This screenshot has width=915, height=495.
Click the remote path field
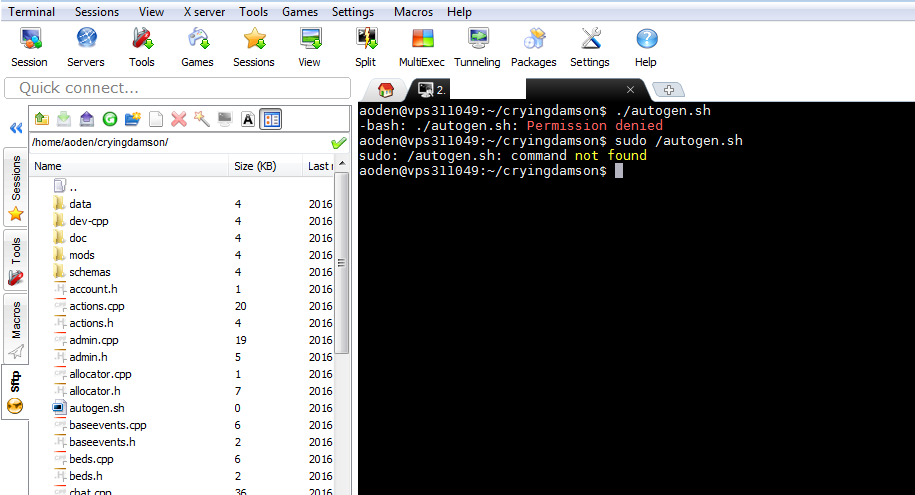pos(179,142)
